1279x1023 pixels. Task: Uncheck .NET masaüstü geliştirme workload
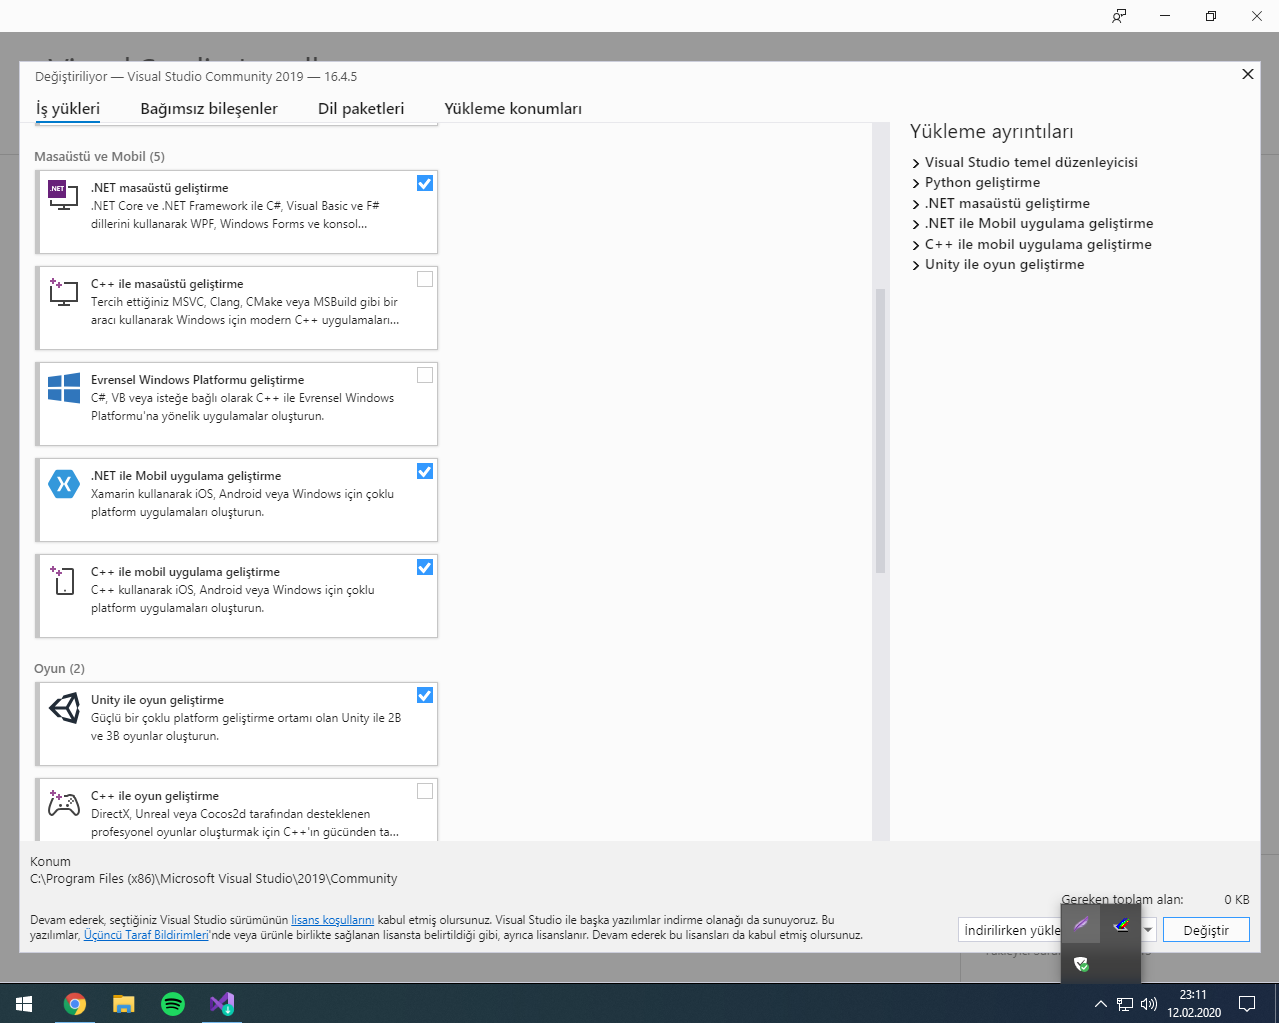coord(425,183)
